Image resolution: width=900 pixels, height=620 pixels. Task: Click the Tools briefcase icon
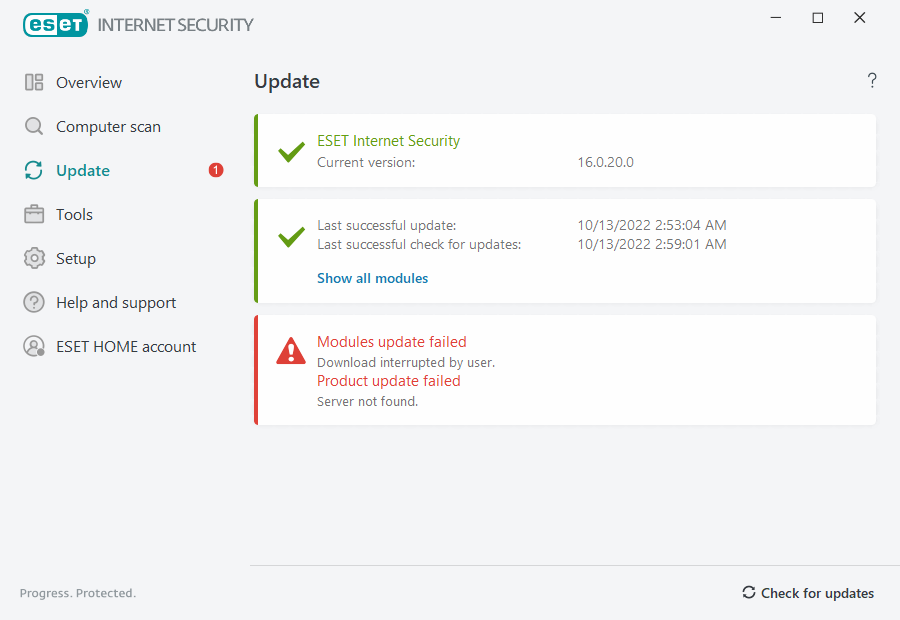(x=34, y=215)
